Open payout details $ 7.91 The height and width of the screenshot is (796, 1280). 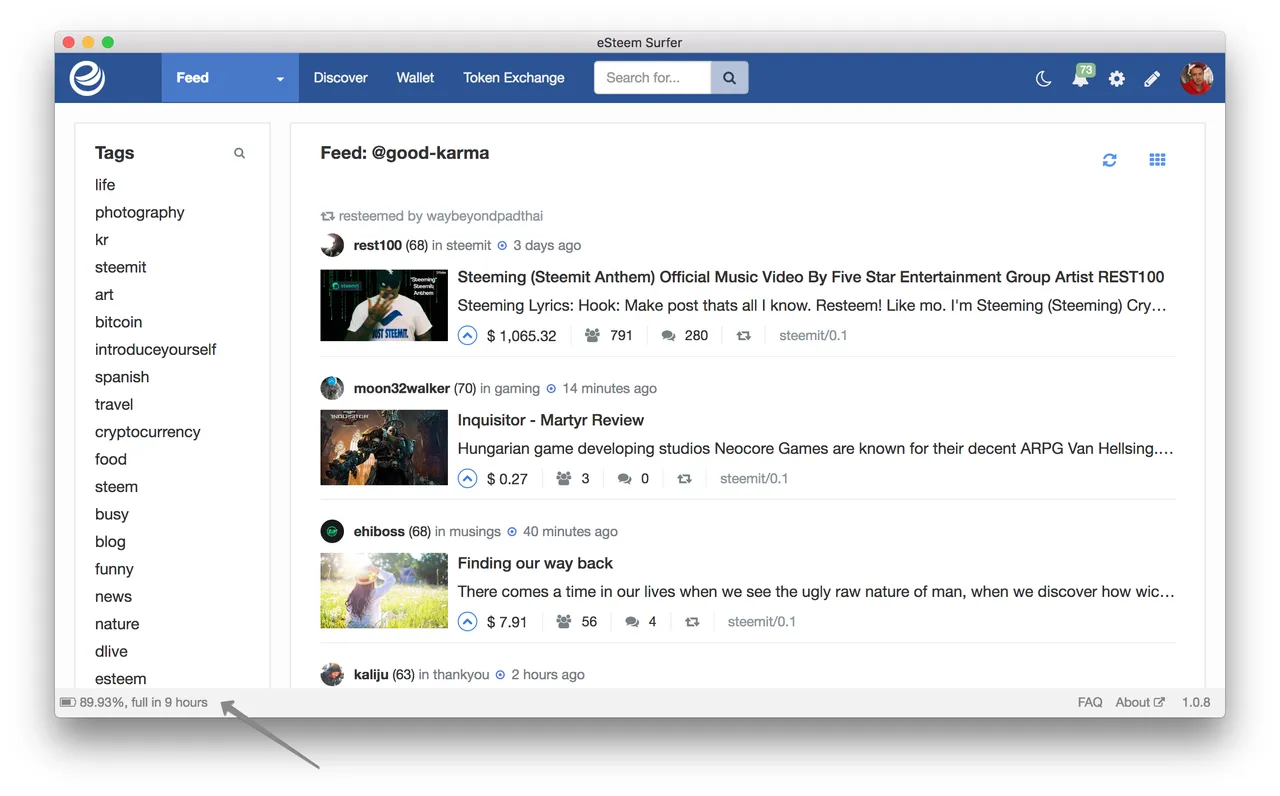pos(507,622)
